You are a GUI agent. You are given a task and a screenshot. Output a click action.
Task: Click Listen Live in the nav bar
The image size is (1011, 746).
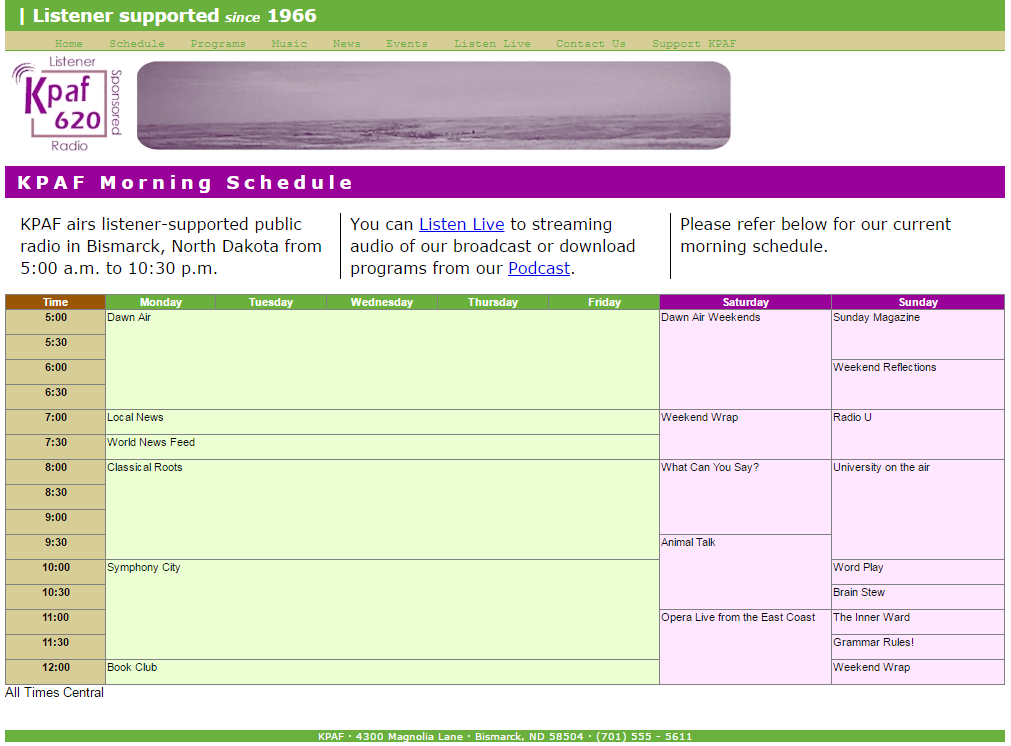[x=492, y=43]
